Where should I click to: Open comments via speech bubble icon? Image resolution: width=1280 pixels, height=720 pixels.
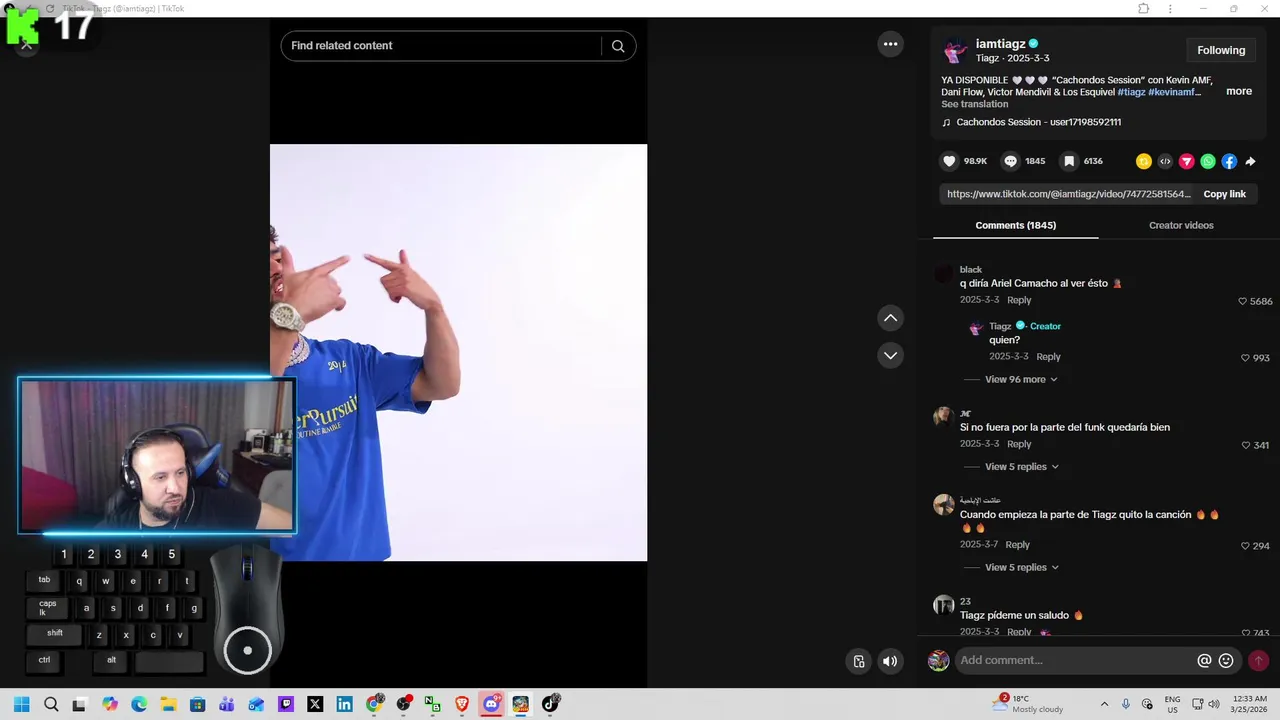[1010, 161]
